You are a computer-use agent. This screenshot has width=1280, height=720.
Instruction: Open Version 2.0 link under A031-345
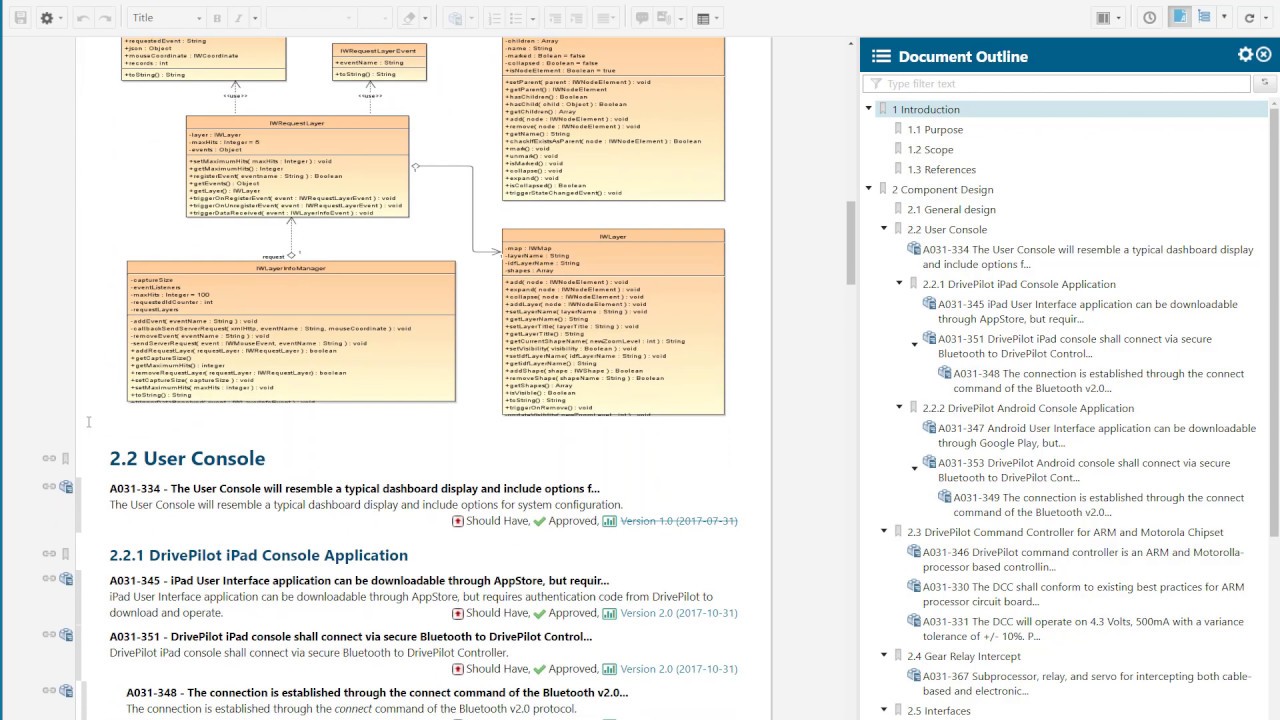tap(679, 613)
